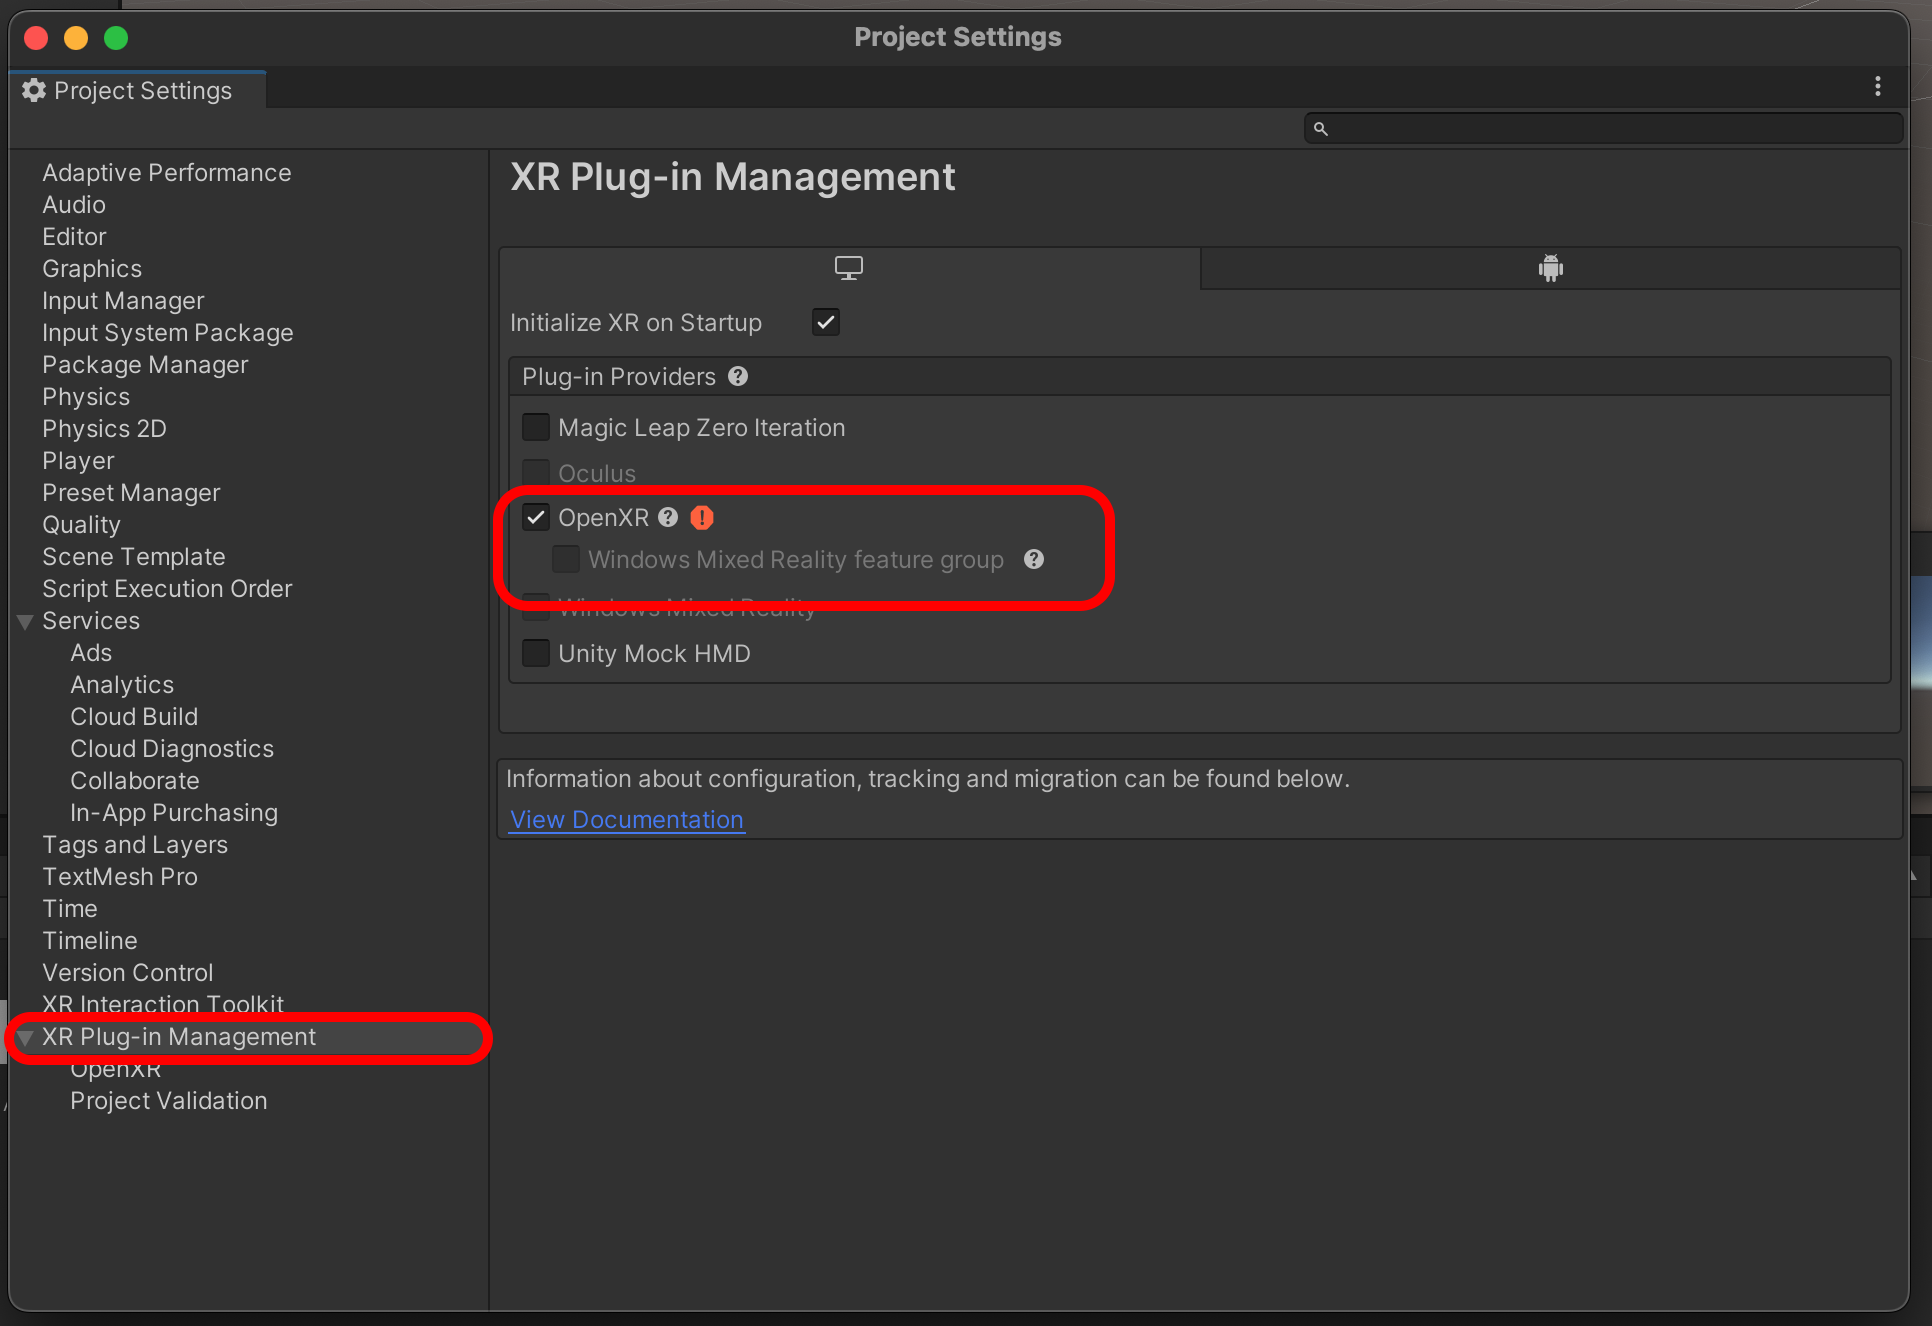Click Windows Mixed Reality feature group help icon
Viewport: 1932px width, 1326px height.
tap(1034, 560)
